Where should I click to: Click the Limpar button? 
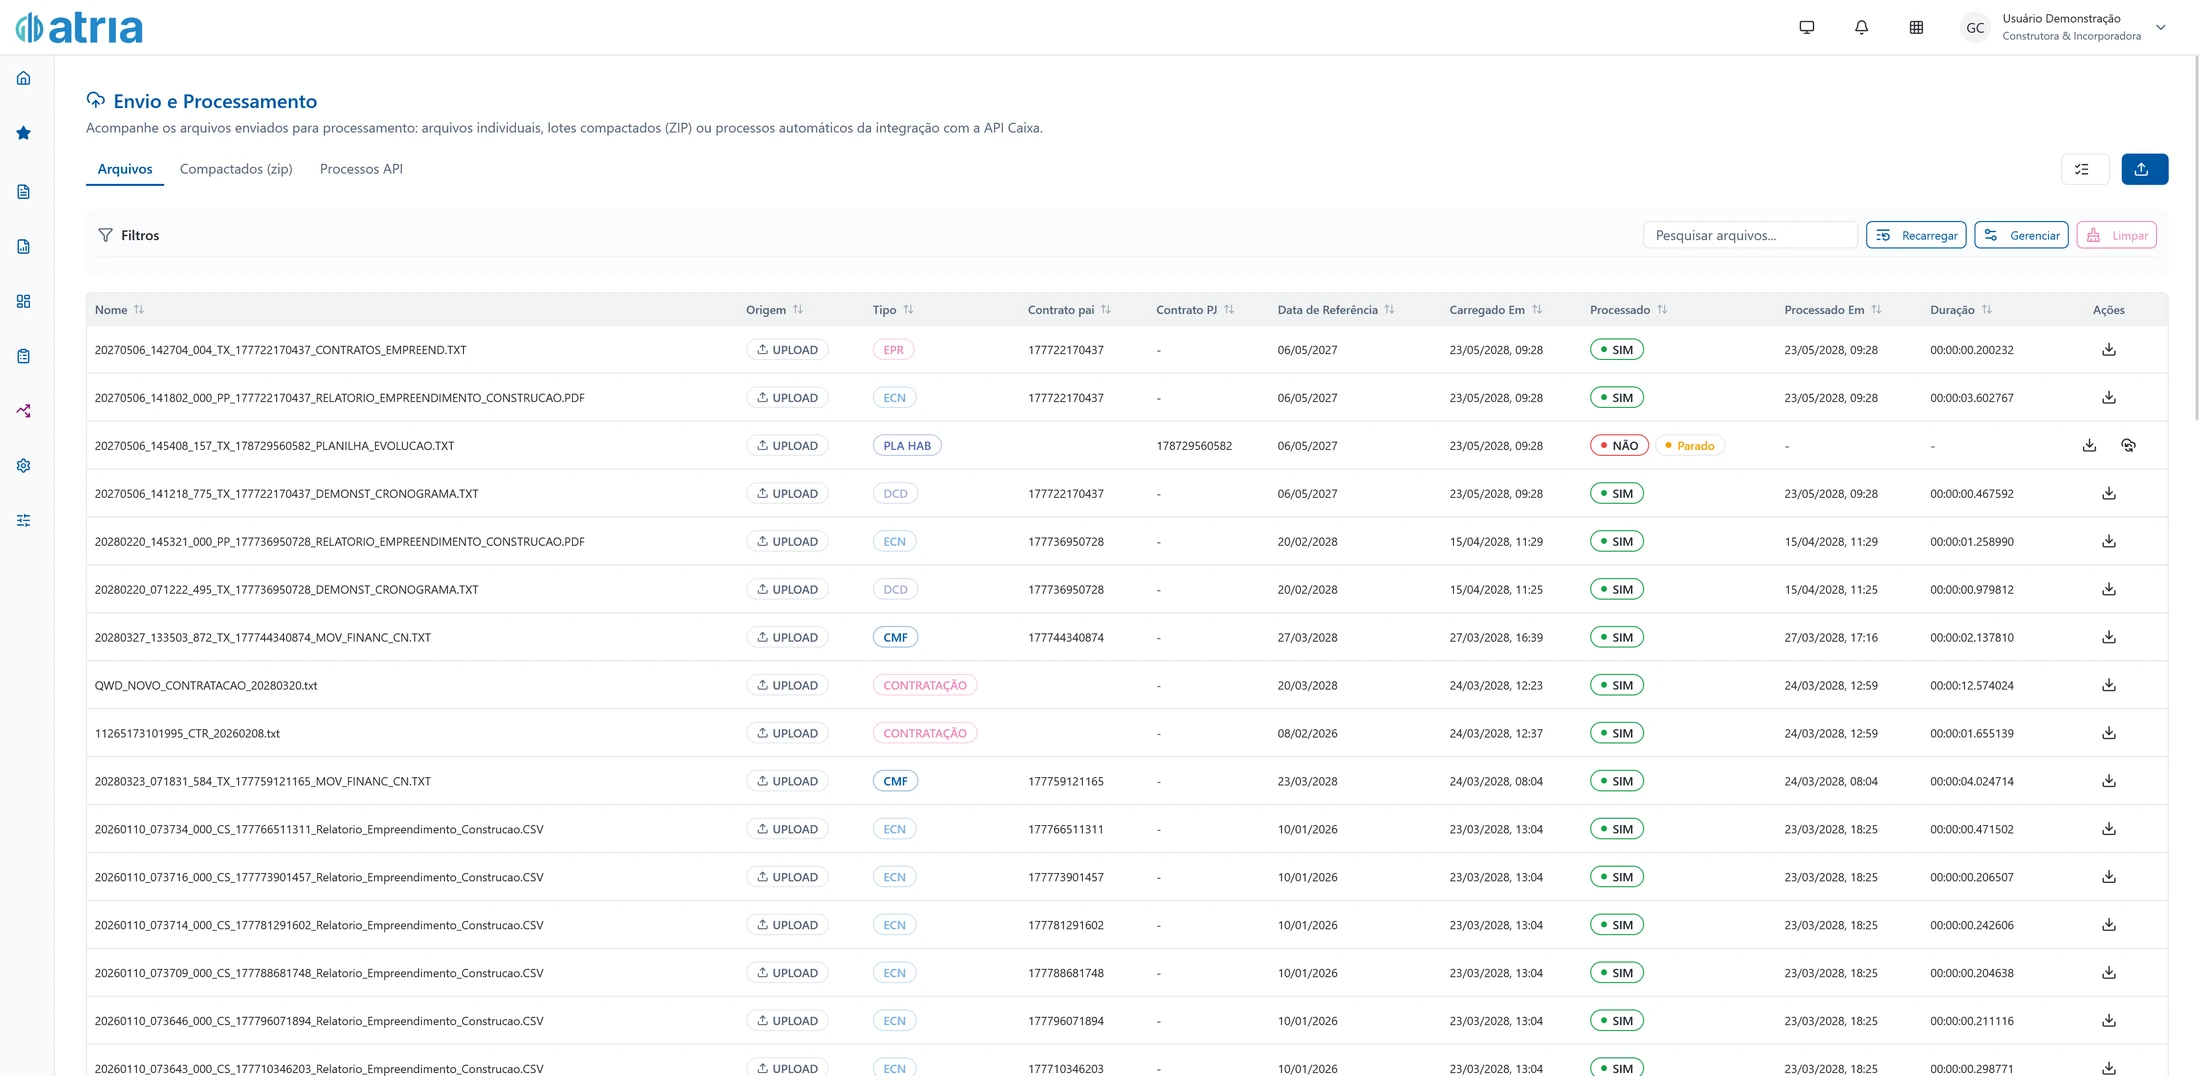coord(2116,235)
